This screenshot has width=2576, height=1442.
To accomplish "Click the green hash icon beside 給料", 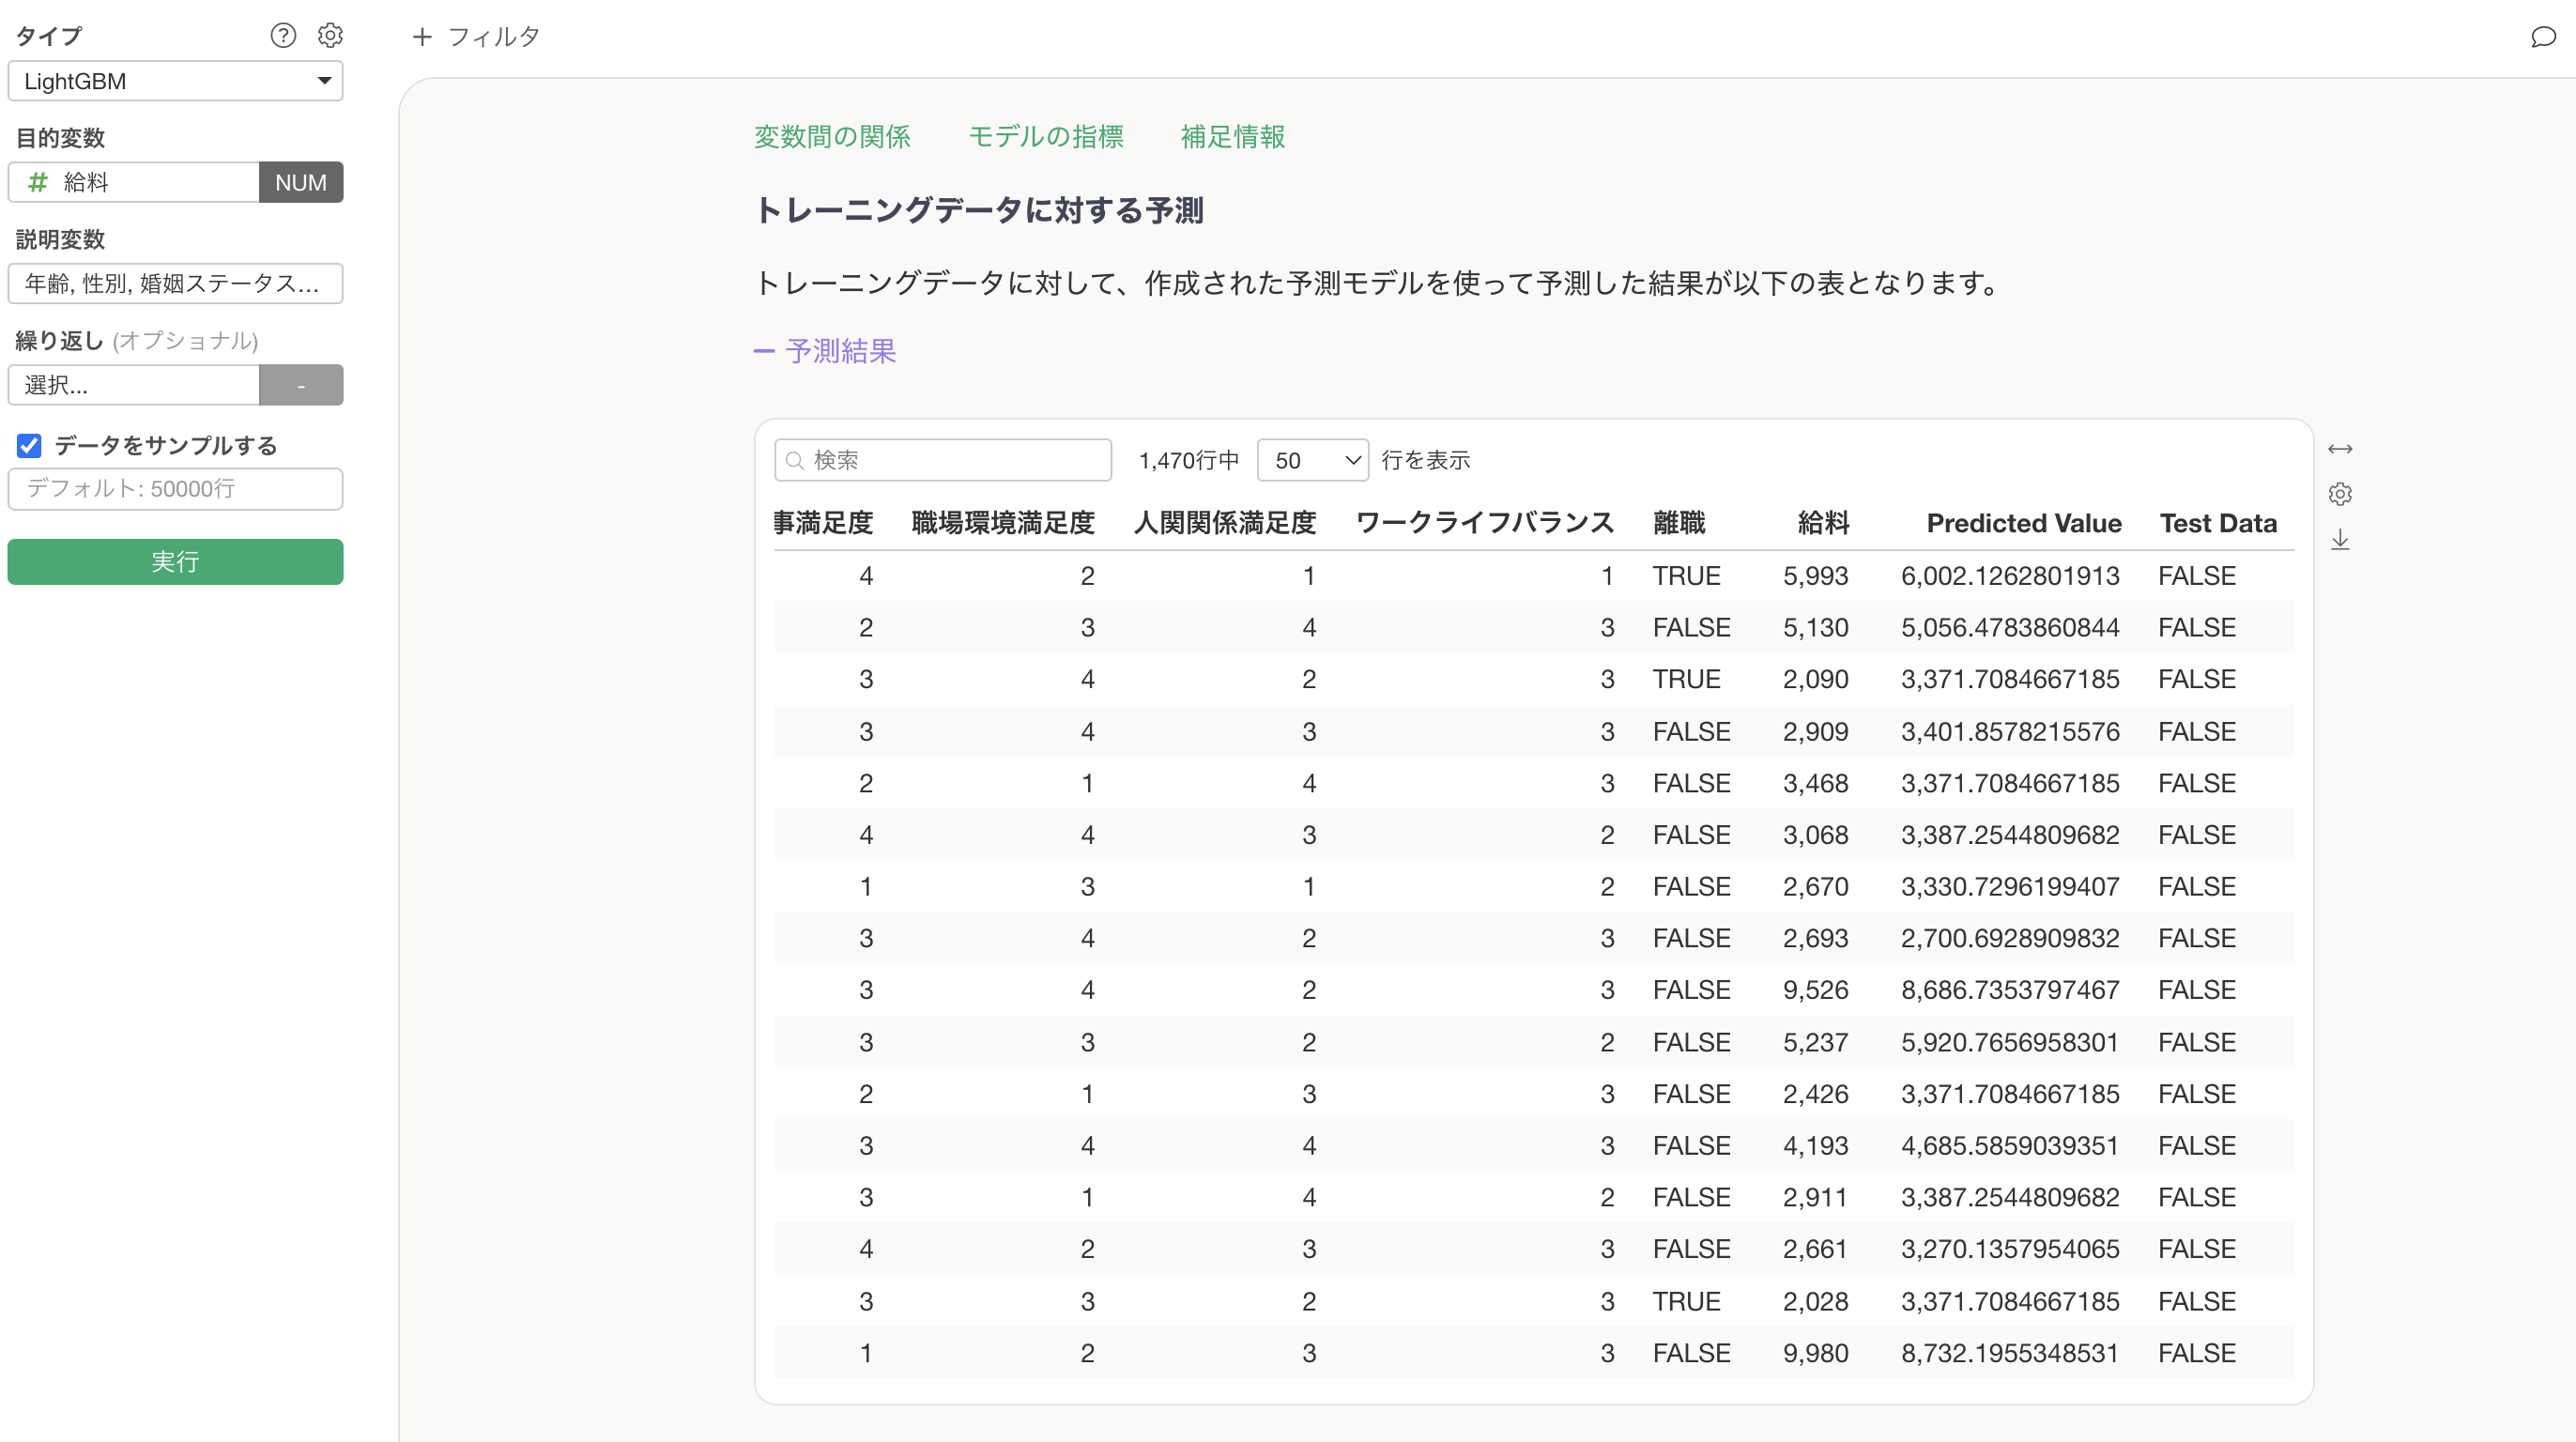I will pyautogui.click(x=38, y=182).
